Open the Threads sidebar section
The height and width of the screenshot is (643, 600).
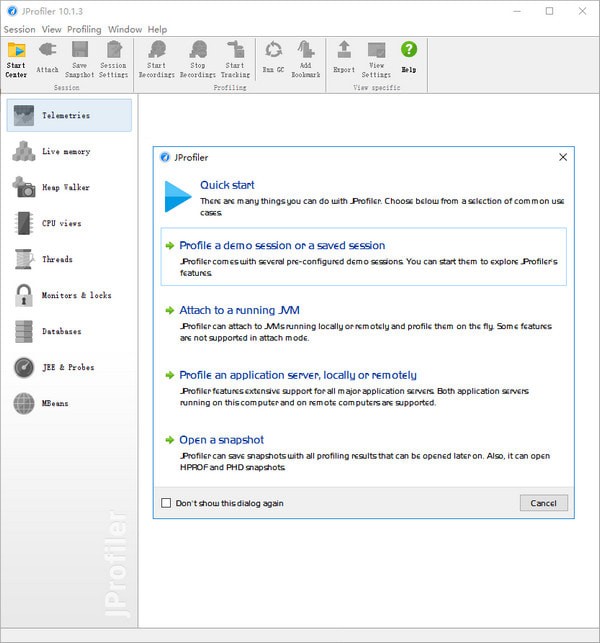69,259
